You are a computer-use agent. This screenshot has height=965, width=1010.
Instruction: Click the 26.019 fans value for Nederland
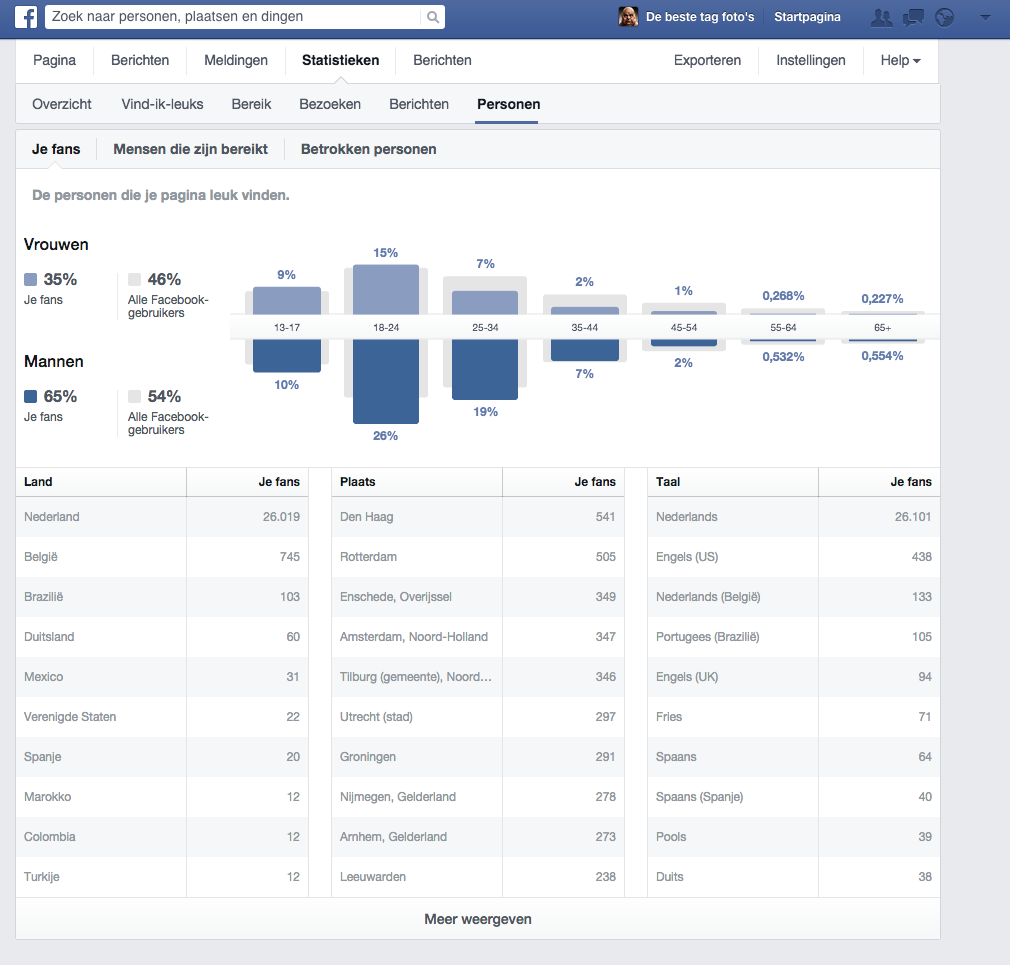tap(281, 517)
